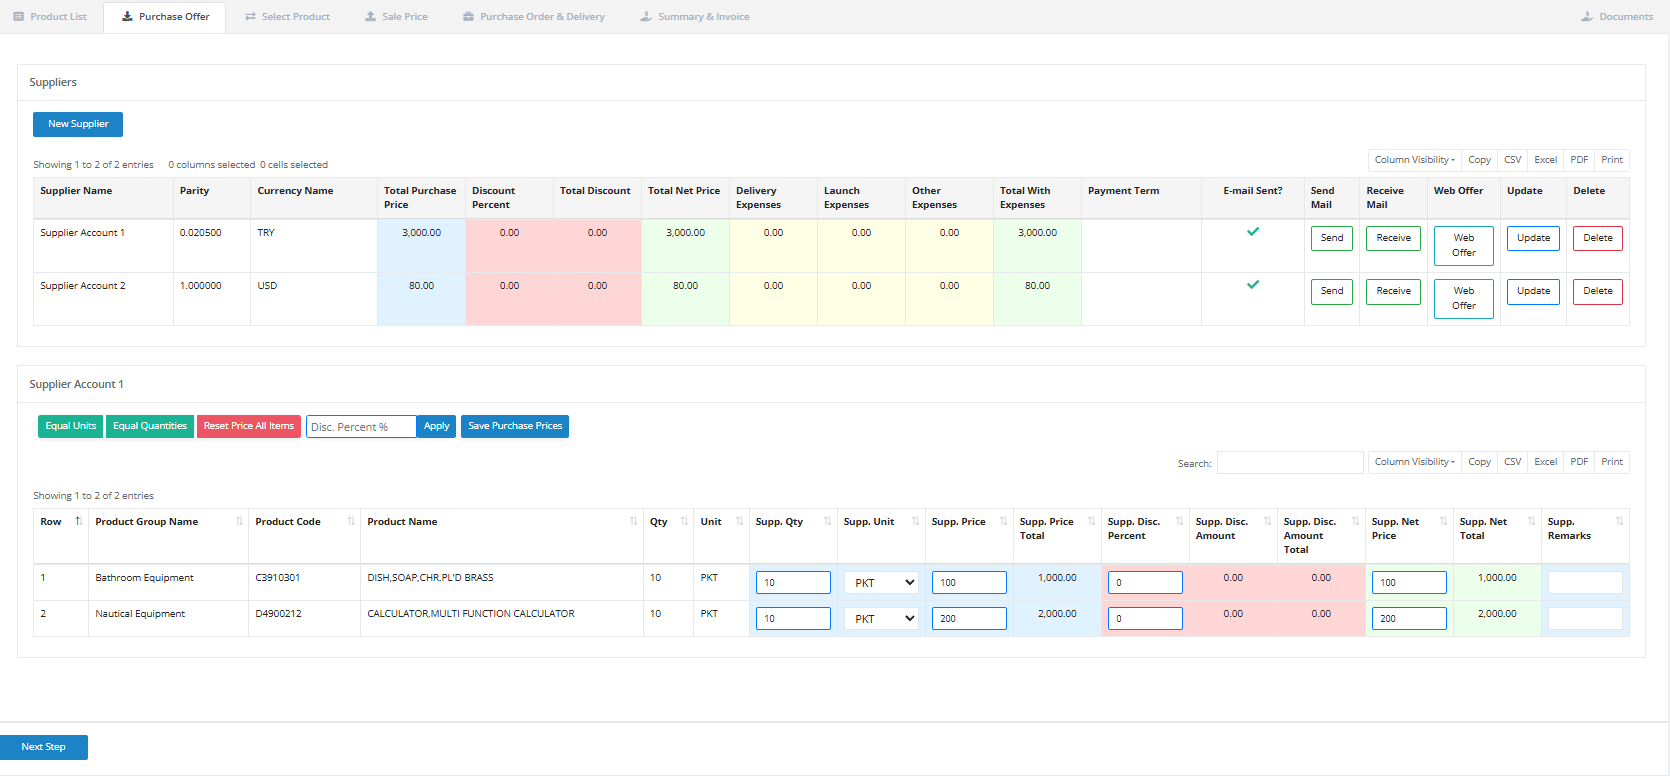
Task: Open Supp. Unit dropdown for DISH,SOAP row
Action: point(881,583)
